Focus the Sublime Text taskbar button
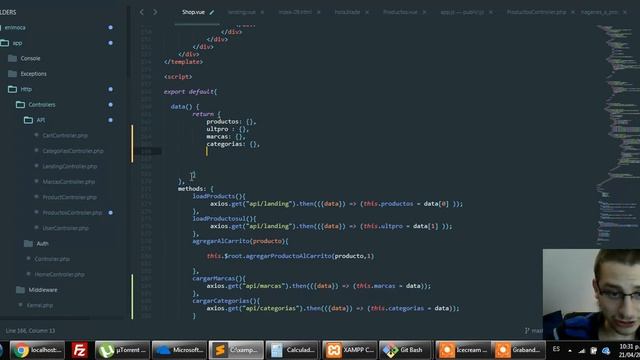 click(236, 350)
